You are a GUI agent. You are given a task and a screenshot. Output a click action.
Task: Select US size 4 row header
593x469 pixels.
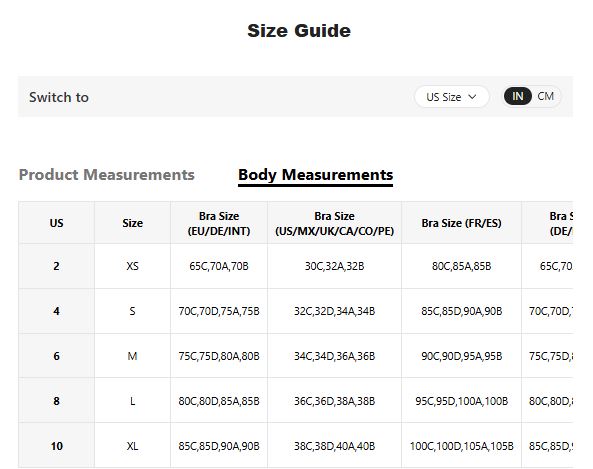click(x=56, y=311)
